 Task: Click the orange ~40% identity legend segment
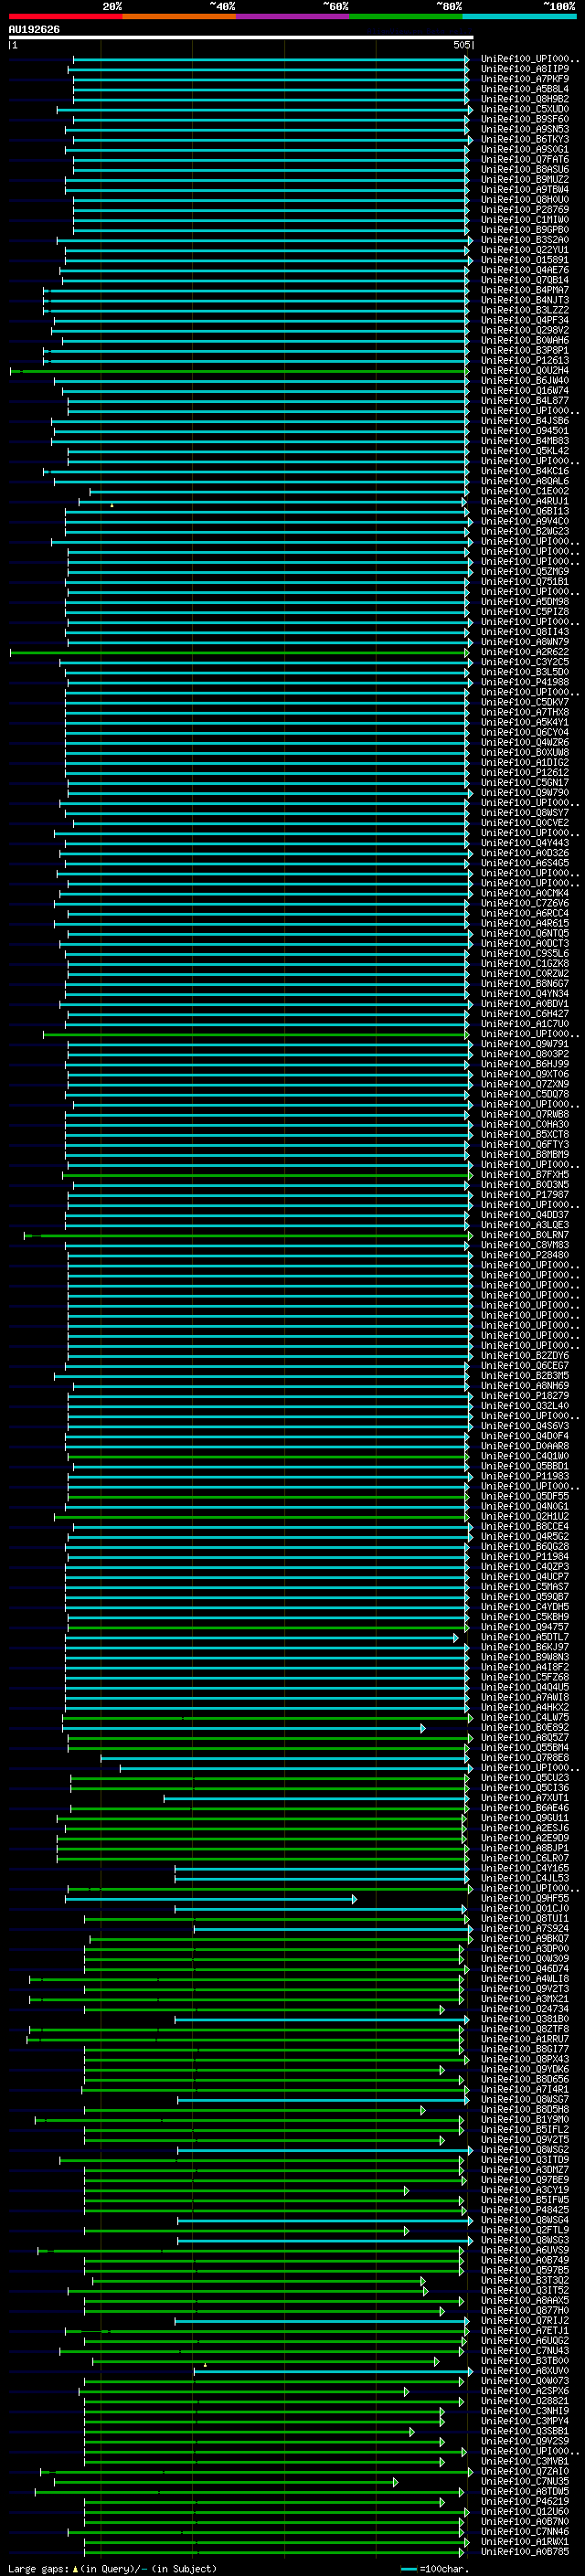(179, 16)
